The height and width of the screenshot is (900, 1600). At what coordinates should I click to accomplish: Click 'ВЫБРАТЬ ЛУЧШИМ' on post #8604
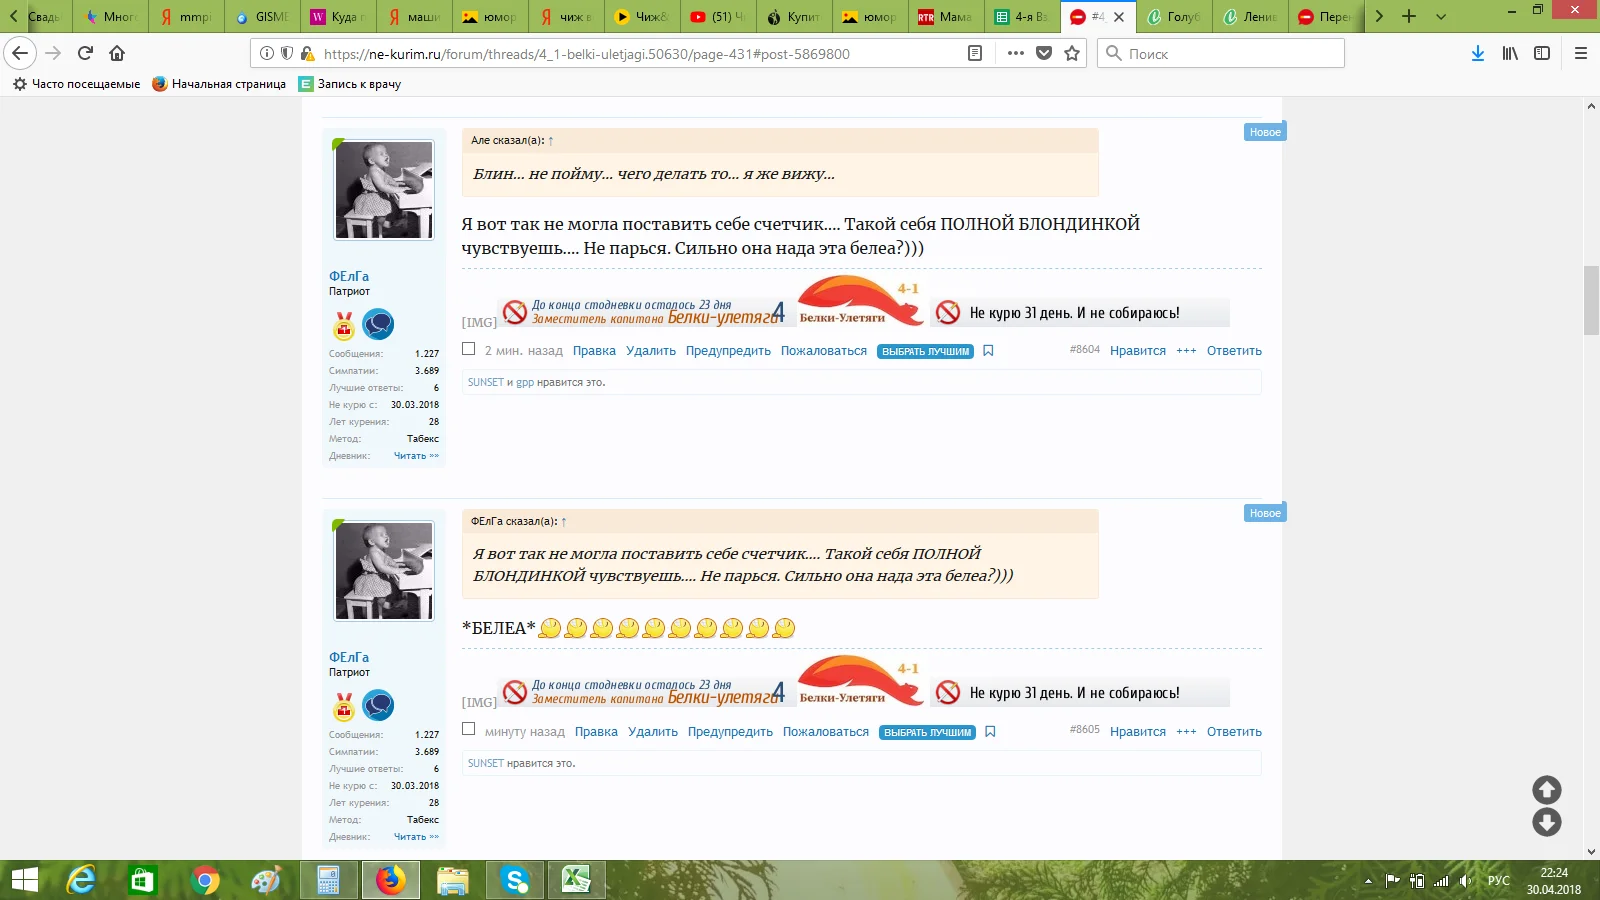[925, 352]
